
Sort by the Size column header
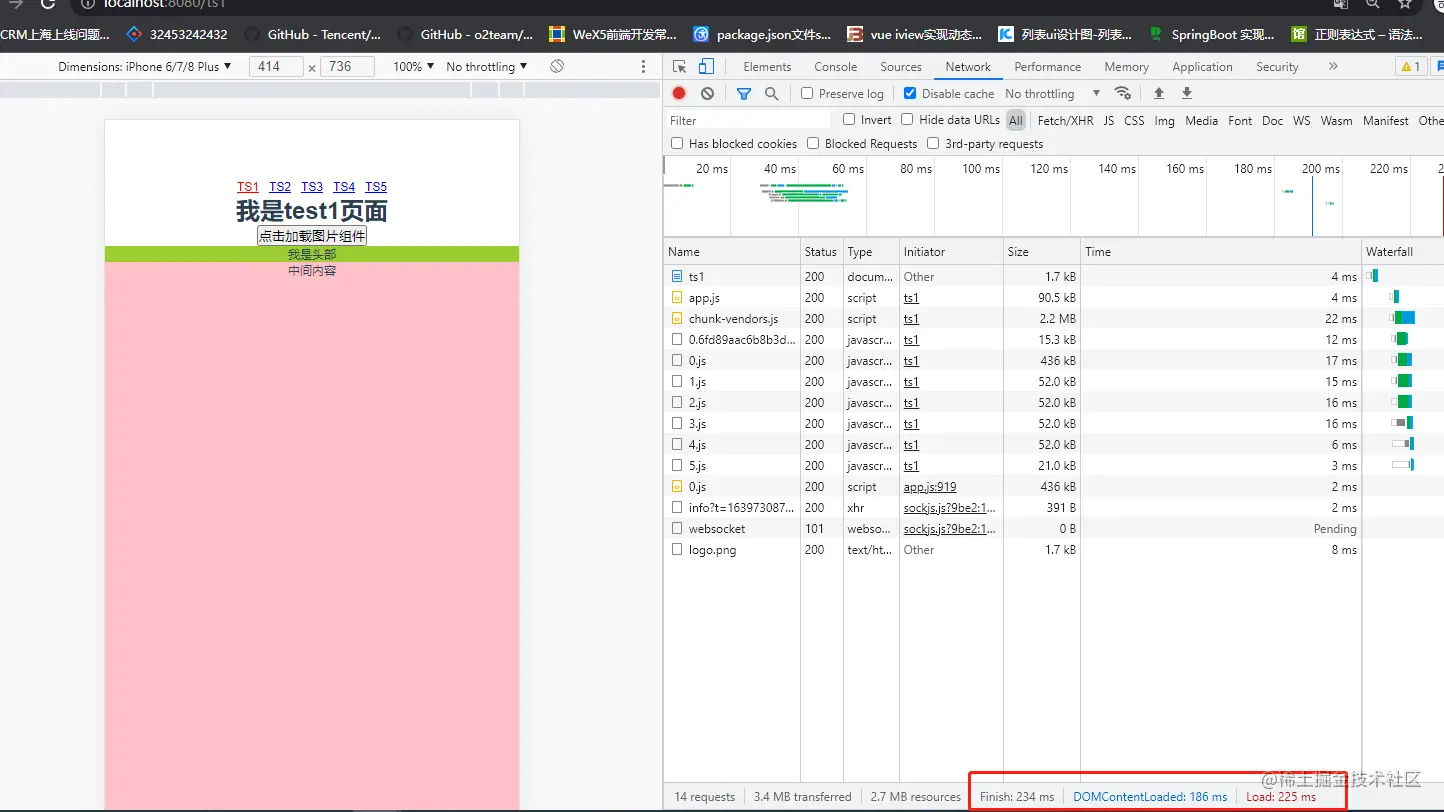tap(1041, 252)
